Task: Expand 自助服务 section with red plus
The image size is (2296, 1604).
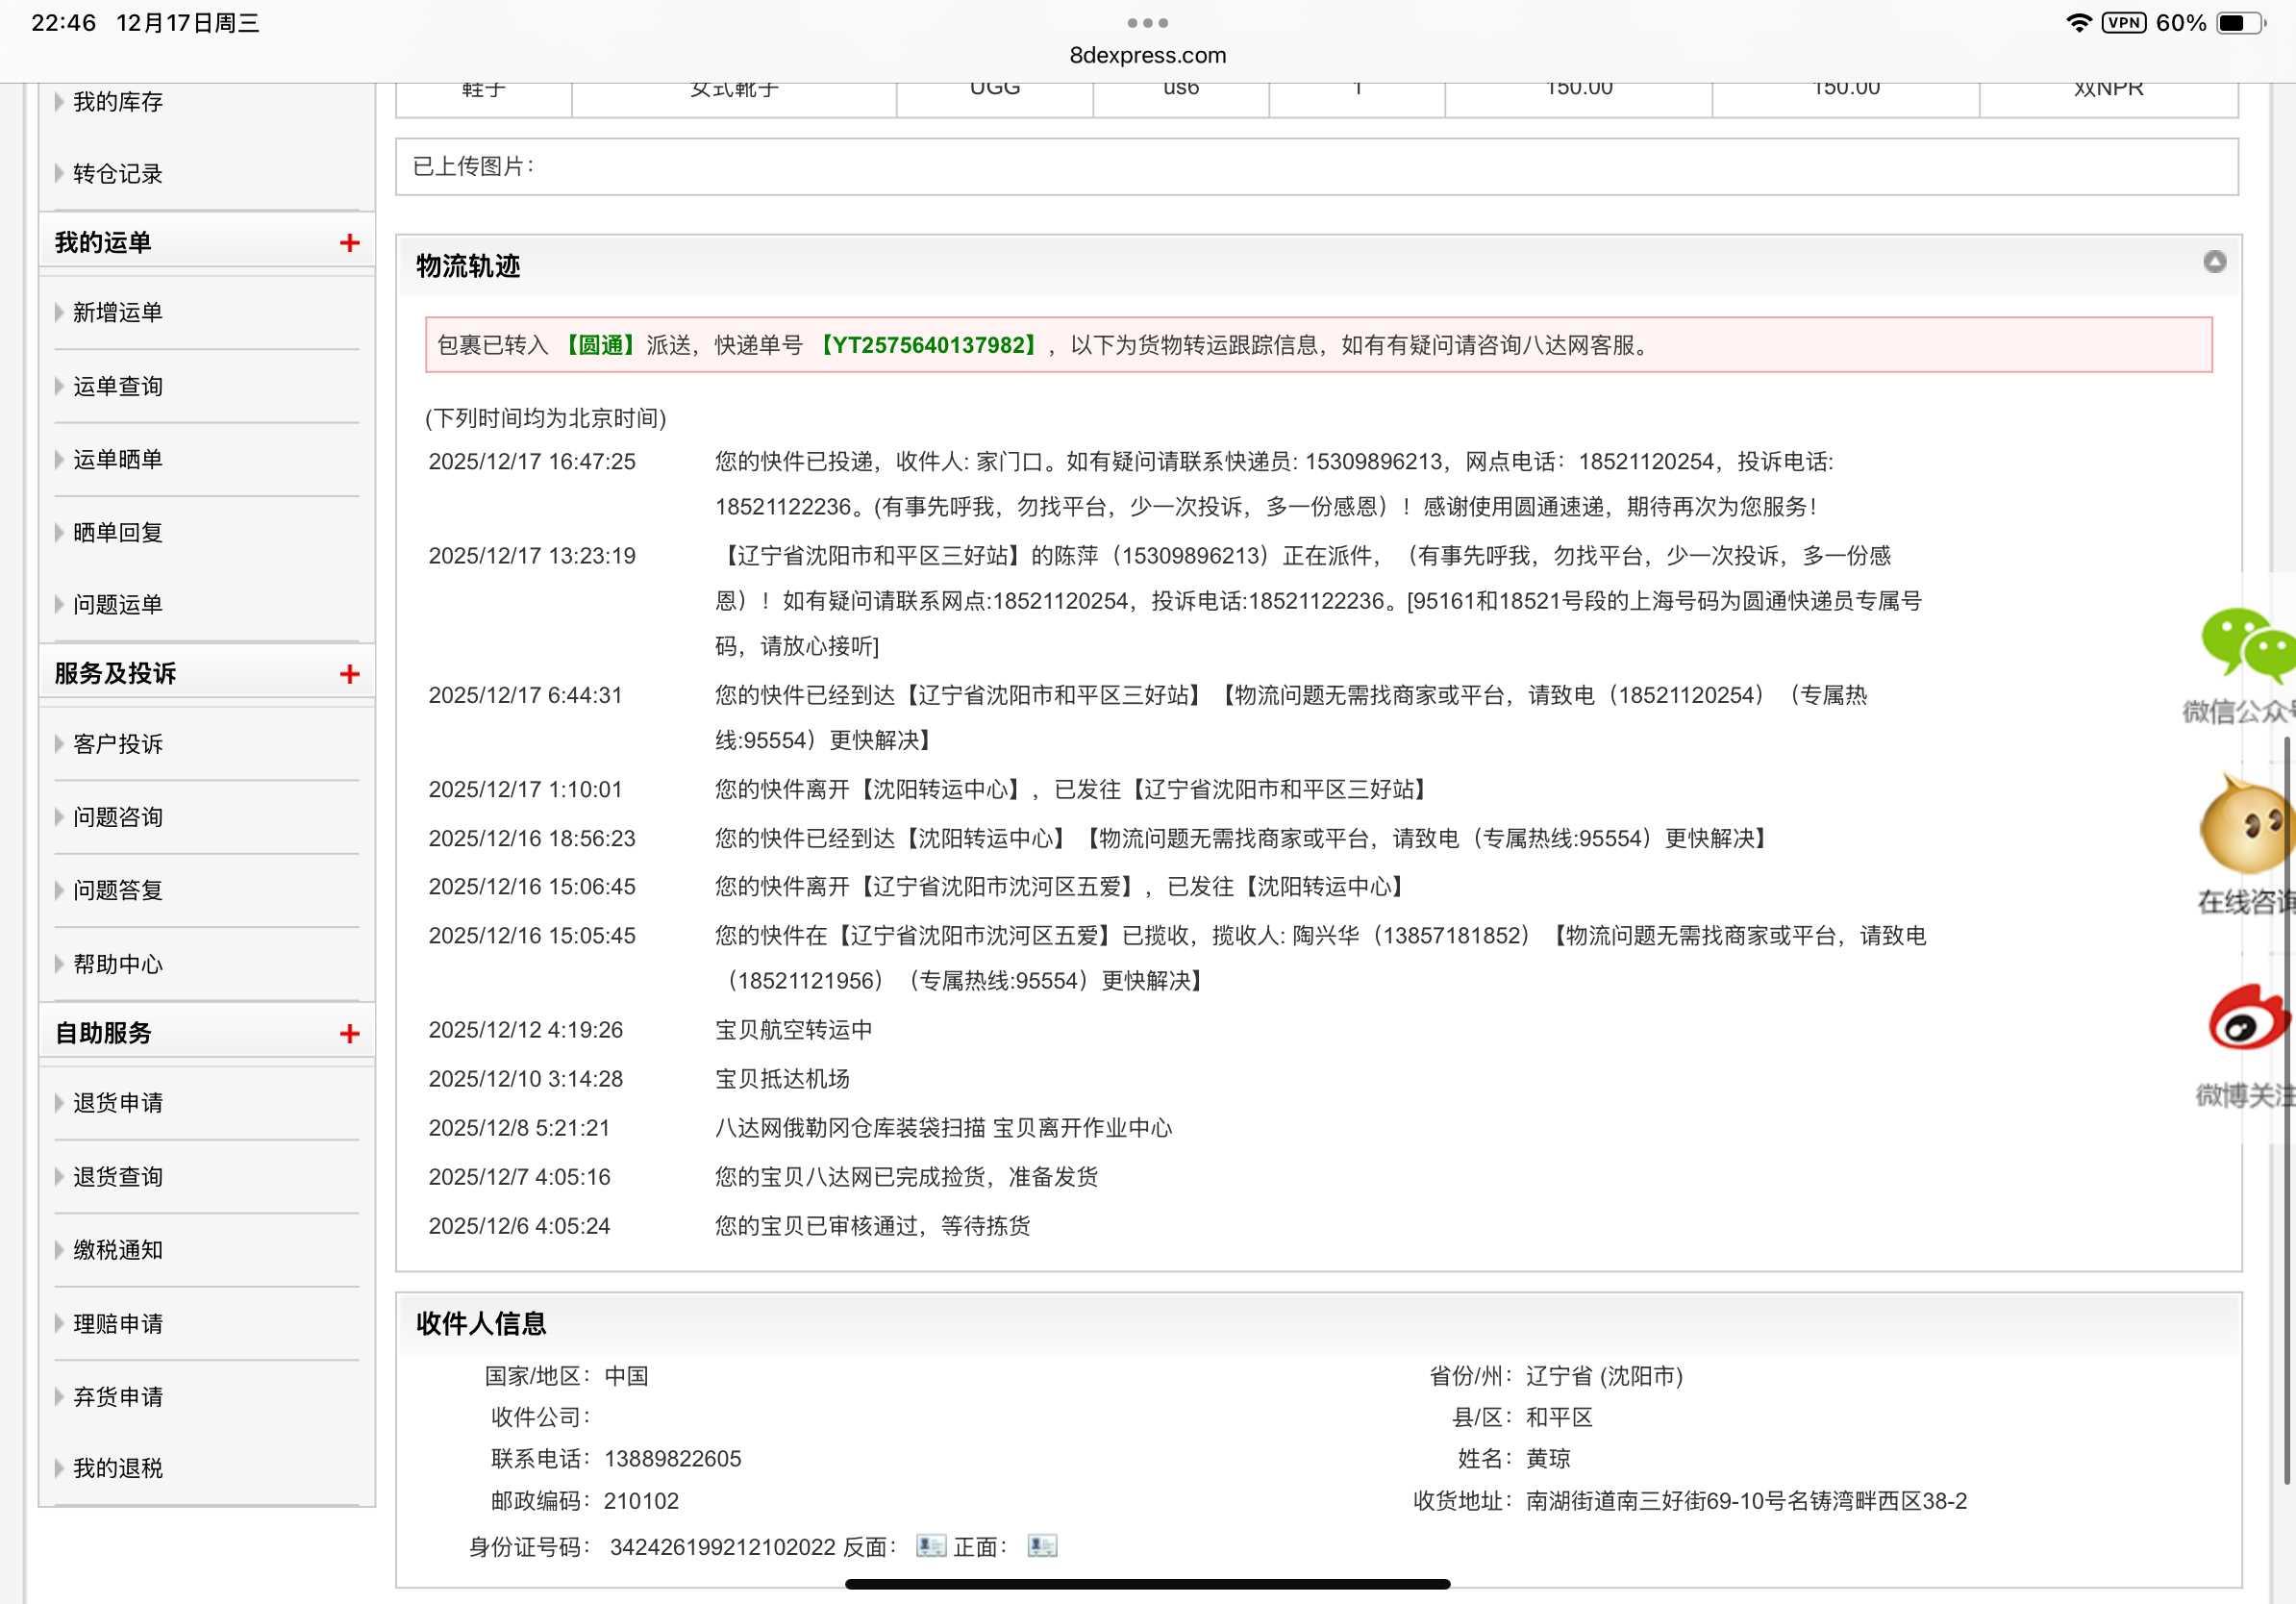Action: tap(349, 1034)
